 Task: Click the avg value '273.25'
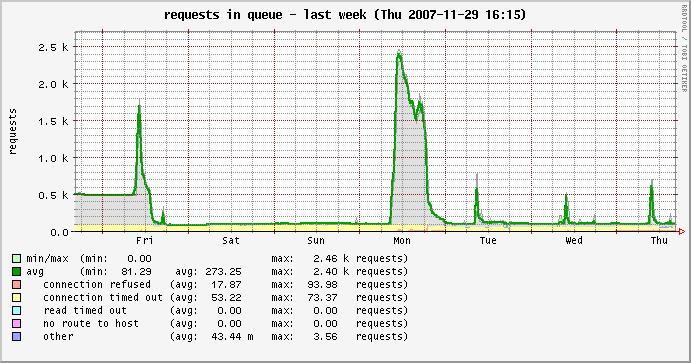pyautogui.click(x=223, y=271)
